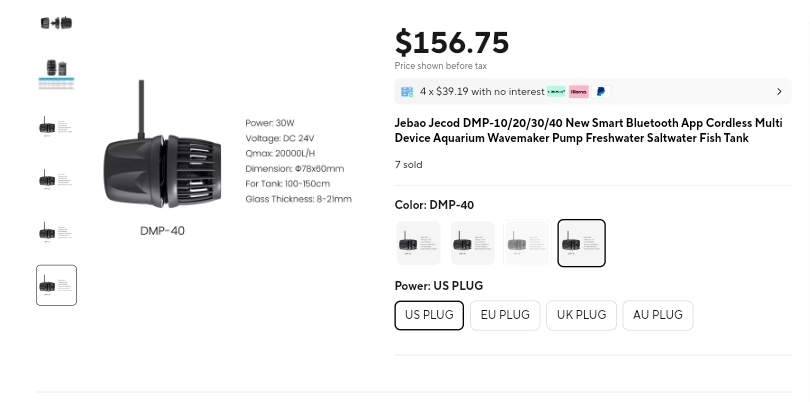810x402 pixels.
Task: Pick the greyed-out third color swatch
Action: coord(527,243)
